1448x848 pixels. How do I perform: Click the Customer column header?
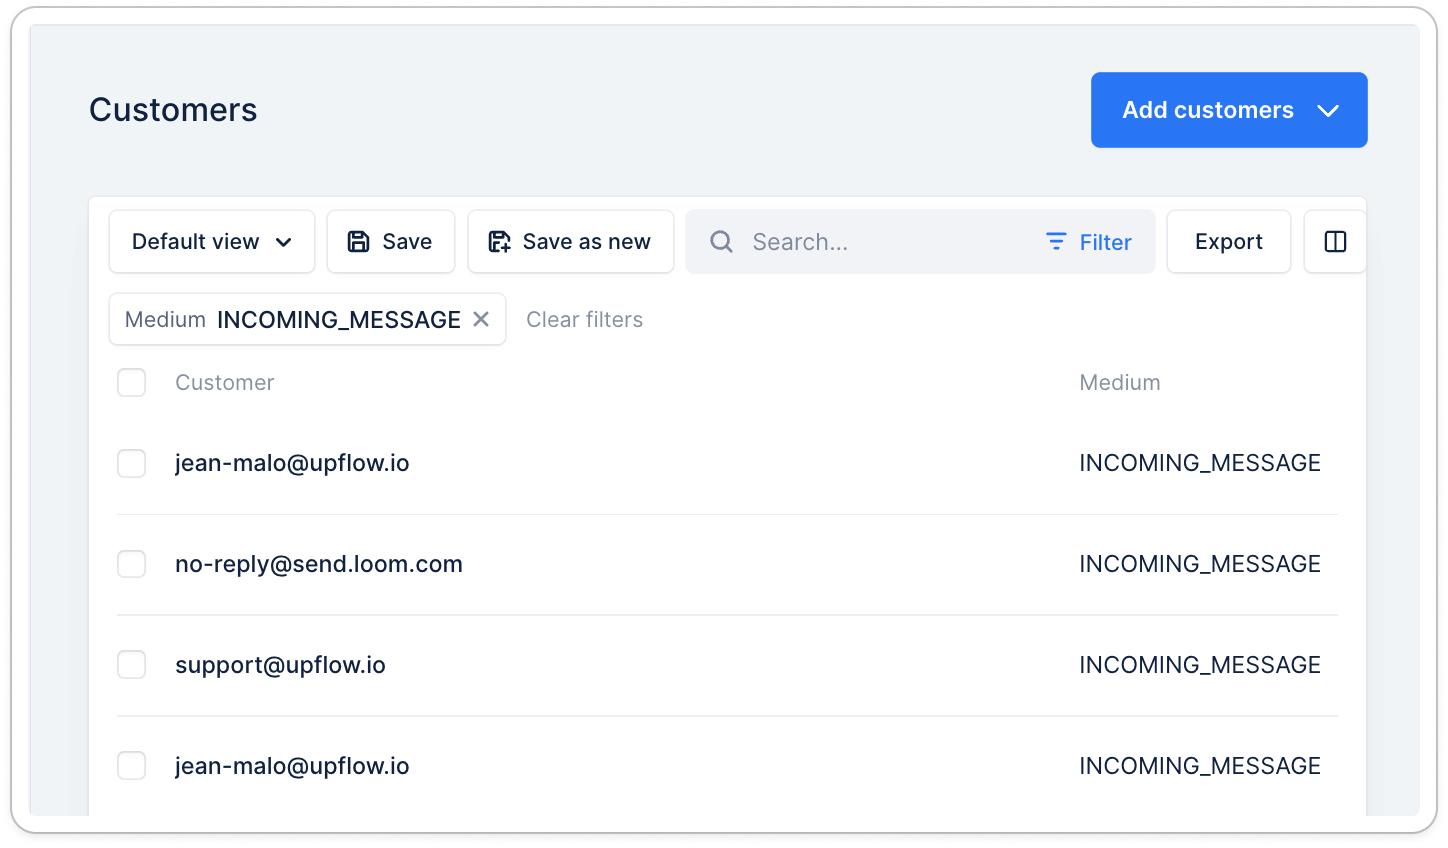pos(224,383)
